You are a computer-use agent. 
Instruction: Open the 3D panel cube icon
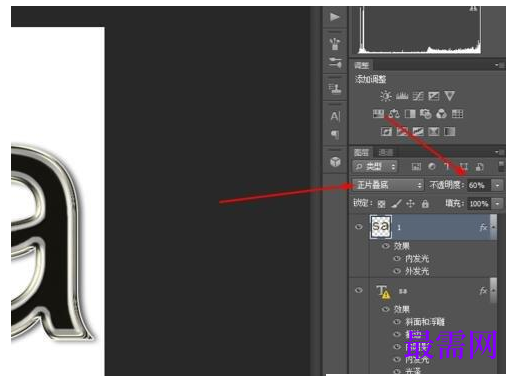click(335, 162)
